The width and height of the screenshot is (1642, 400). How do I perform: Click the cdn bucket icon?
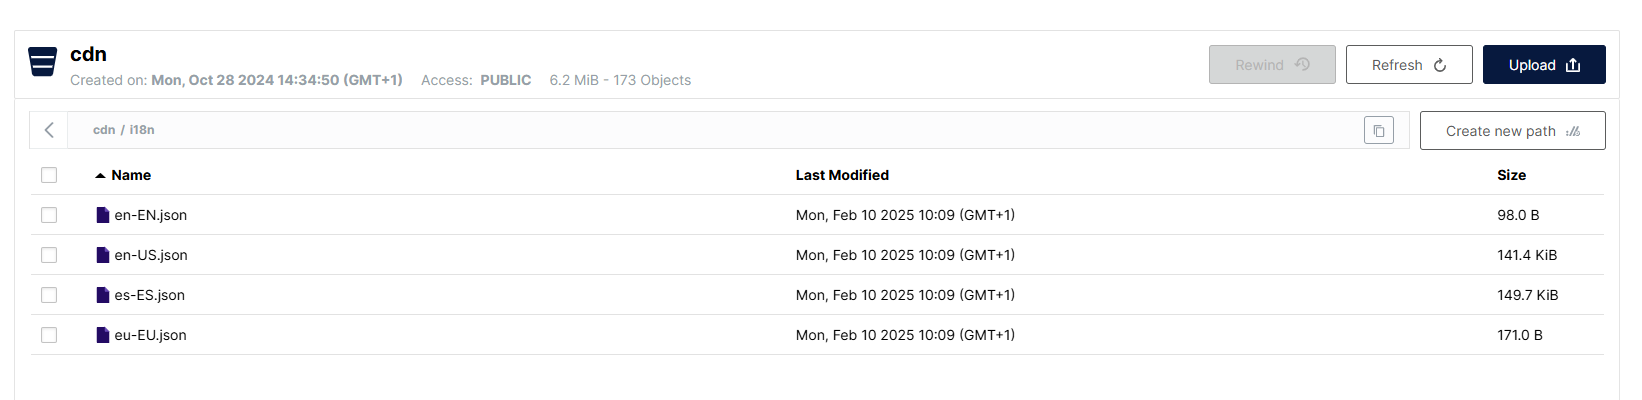[x=42, y=62]
